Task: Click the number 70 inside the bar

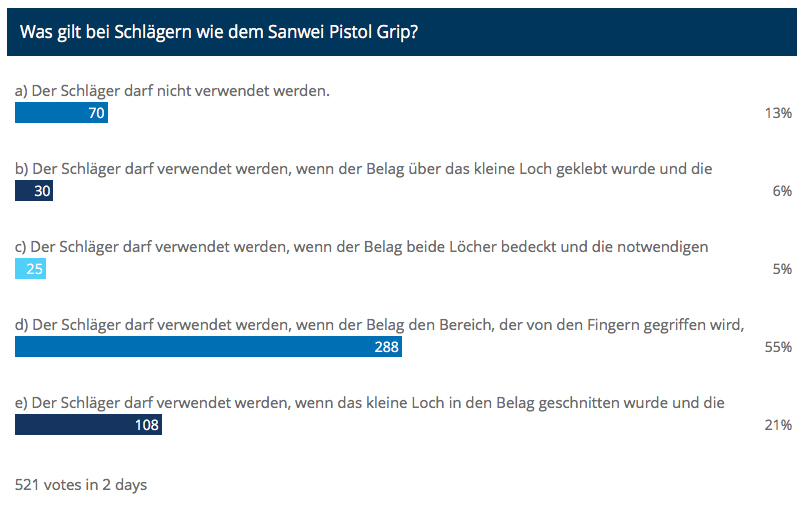Action: click(96, 113)
